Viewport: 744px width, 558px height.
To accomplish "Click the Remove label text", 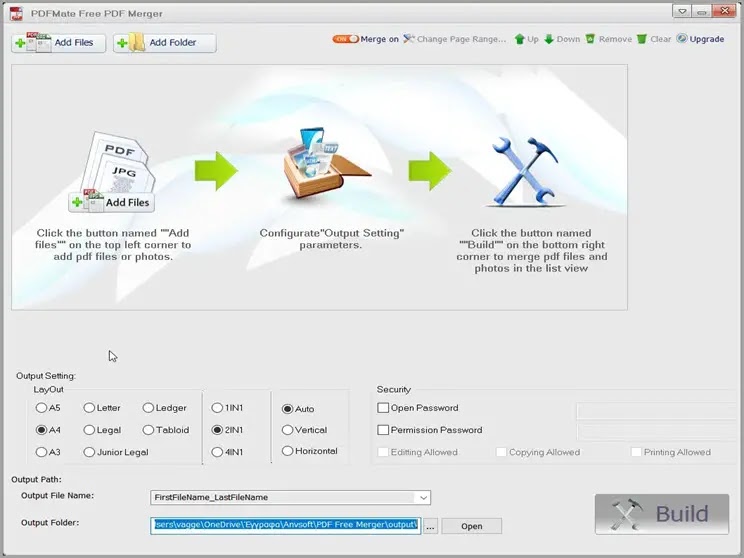I will [615, 39].
